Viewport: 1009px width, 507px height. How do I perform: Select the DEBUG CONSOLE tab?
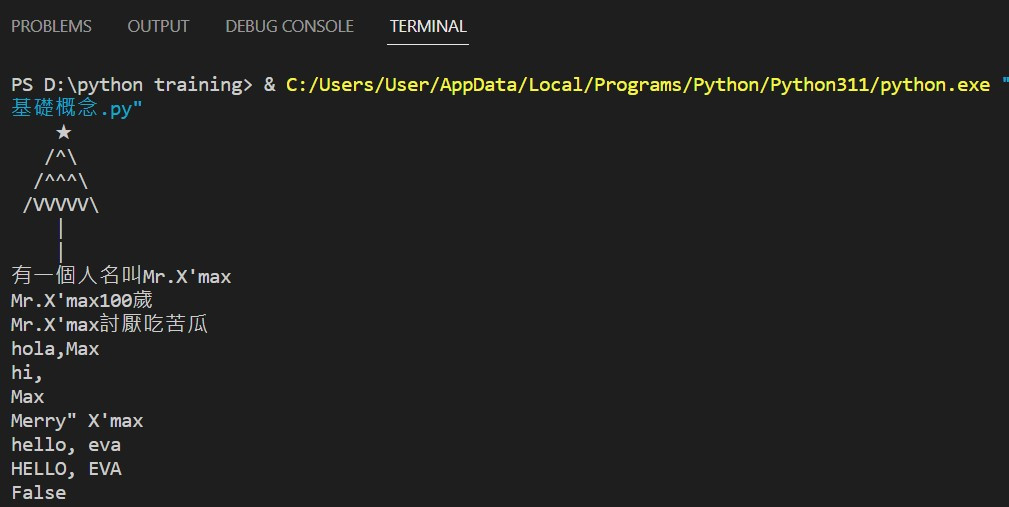point(289,26)
